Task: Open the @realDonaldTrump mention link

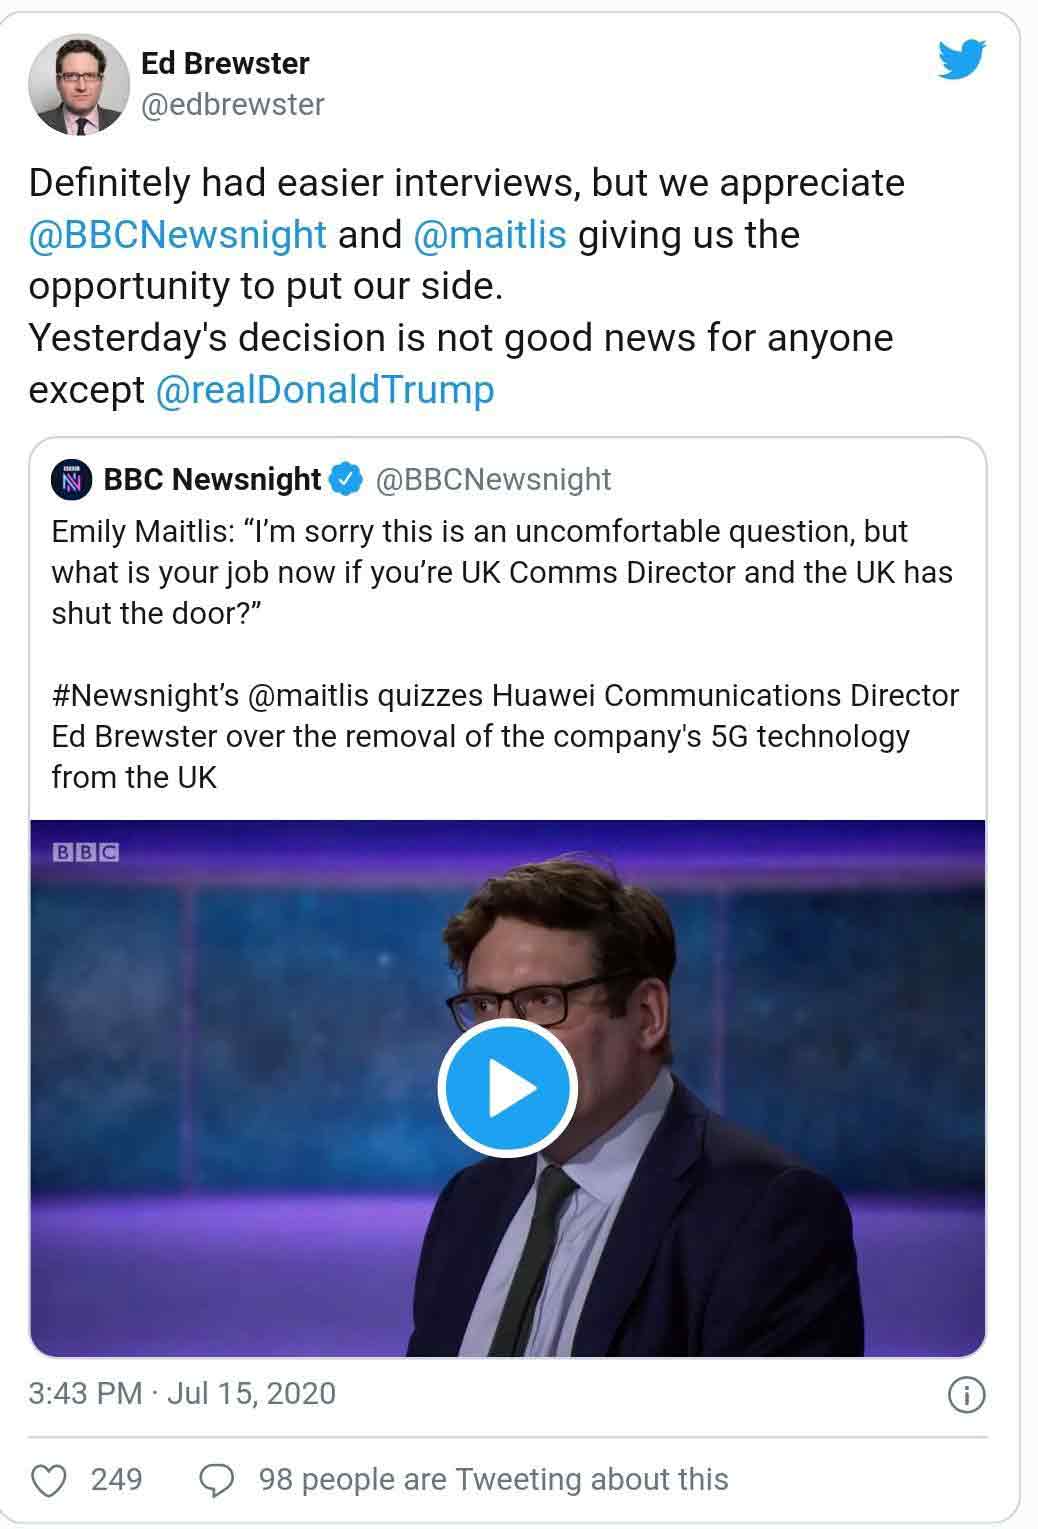Action: (x=324, y=389)
